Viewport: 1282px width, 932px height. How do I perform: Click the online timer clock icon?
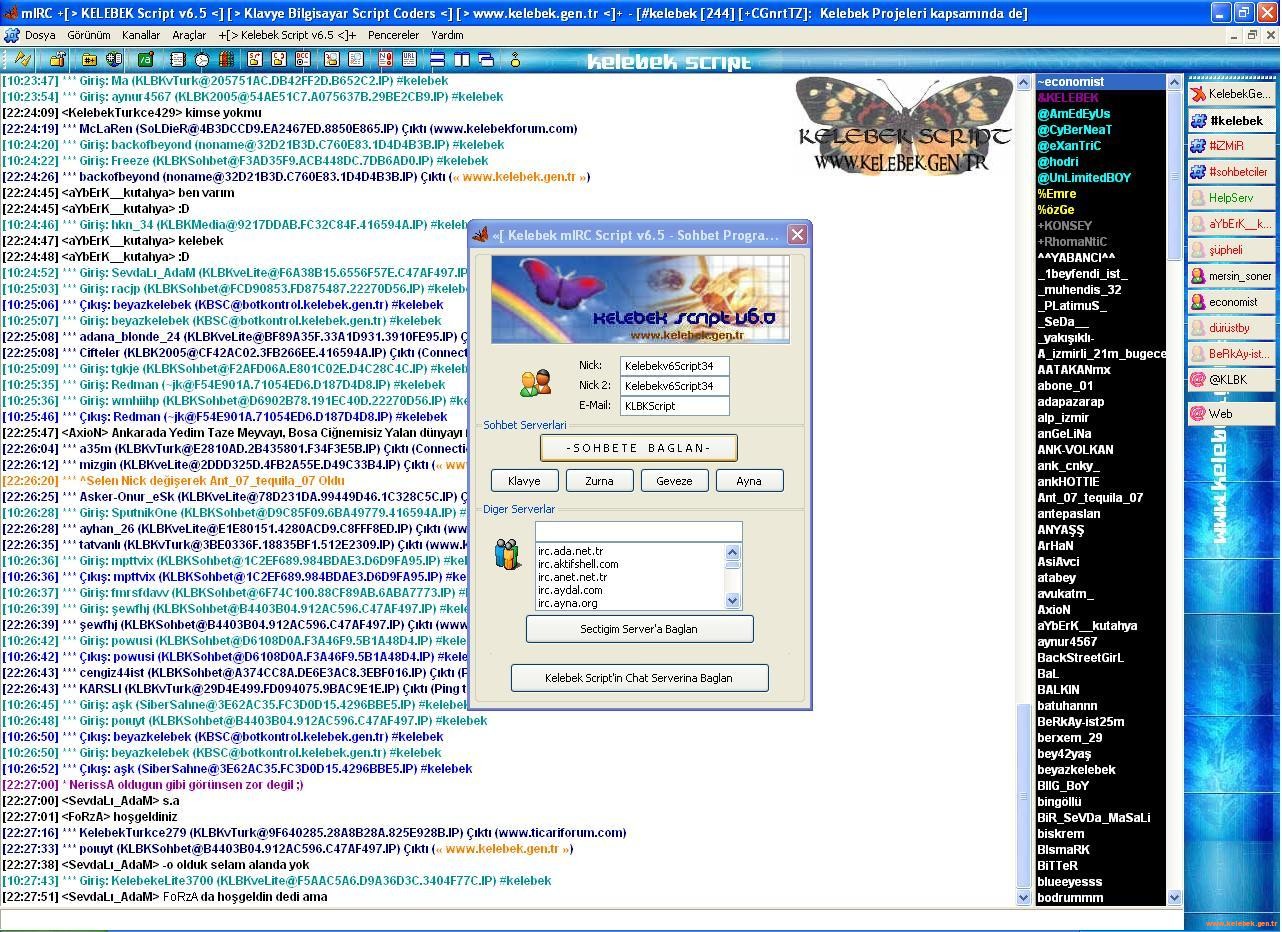pos(201,60)
